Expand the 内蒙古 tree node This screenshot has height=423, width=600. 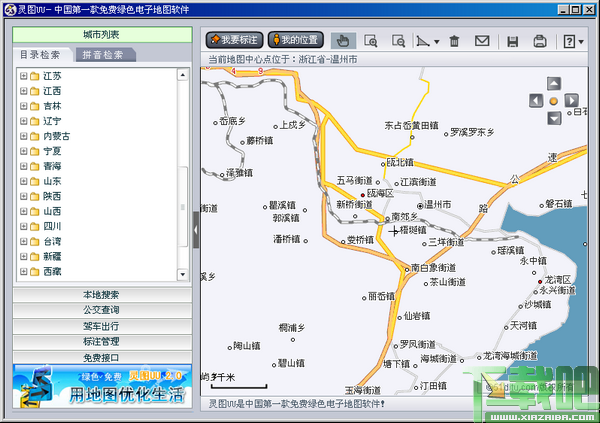(x=23, y=136)
